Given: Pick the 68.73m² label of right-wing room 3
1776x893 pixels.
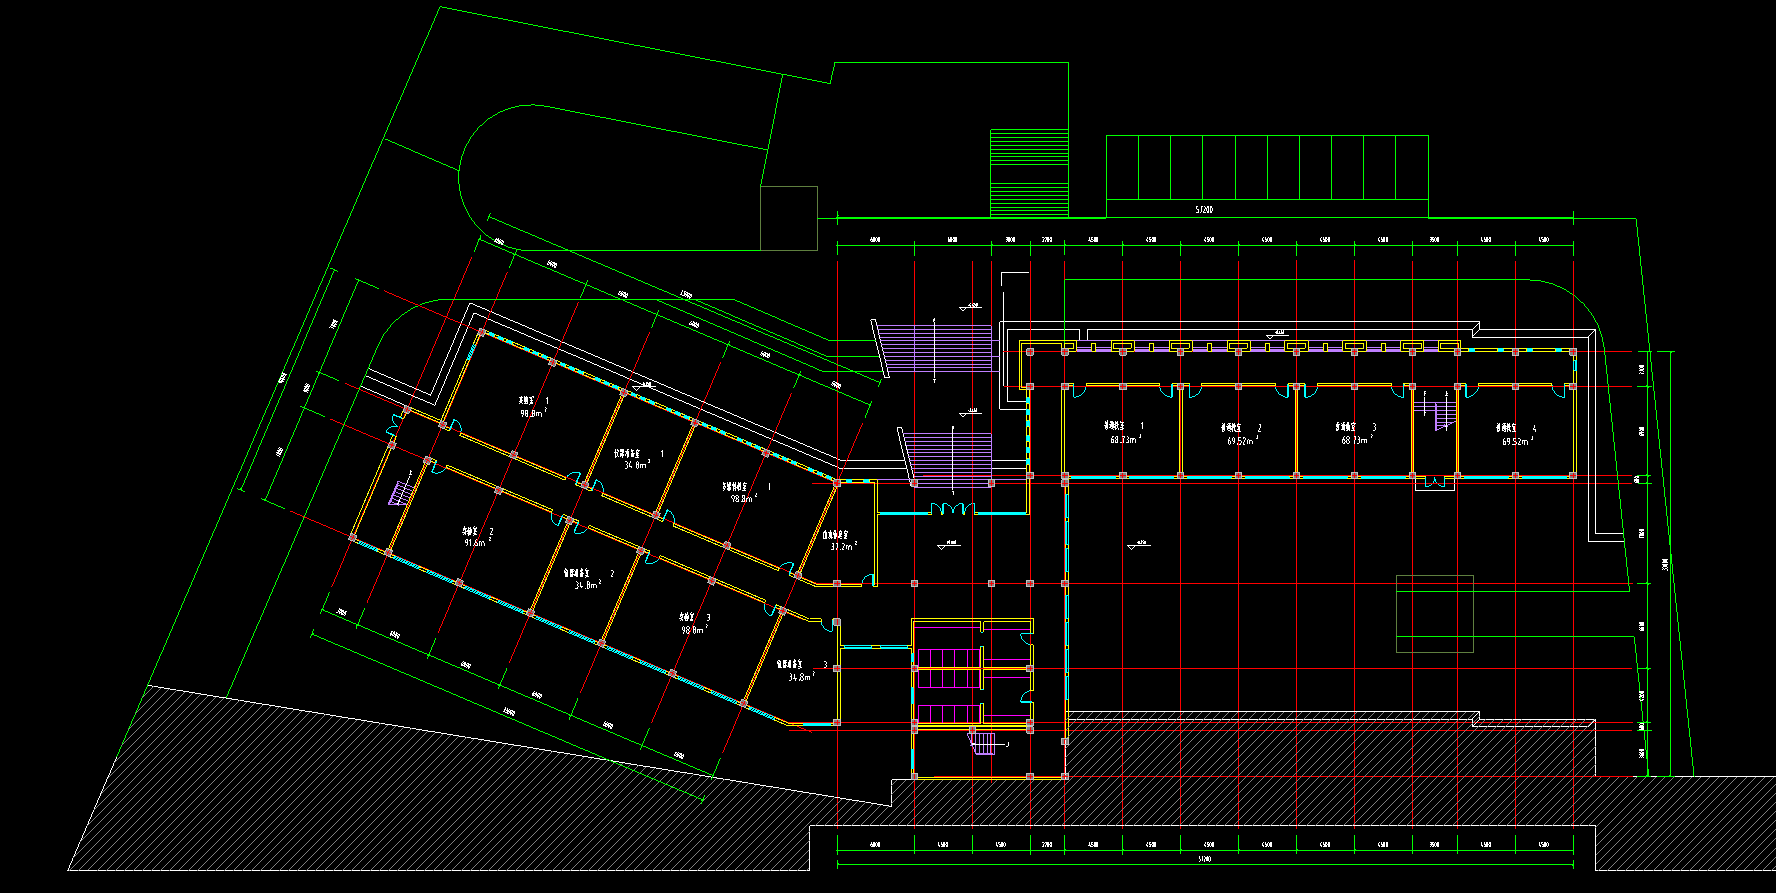Looking at the screenshot, I should [x=1358, y=440].
